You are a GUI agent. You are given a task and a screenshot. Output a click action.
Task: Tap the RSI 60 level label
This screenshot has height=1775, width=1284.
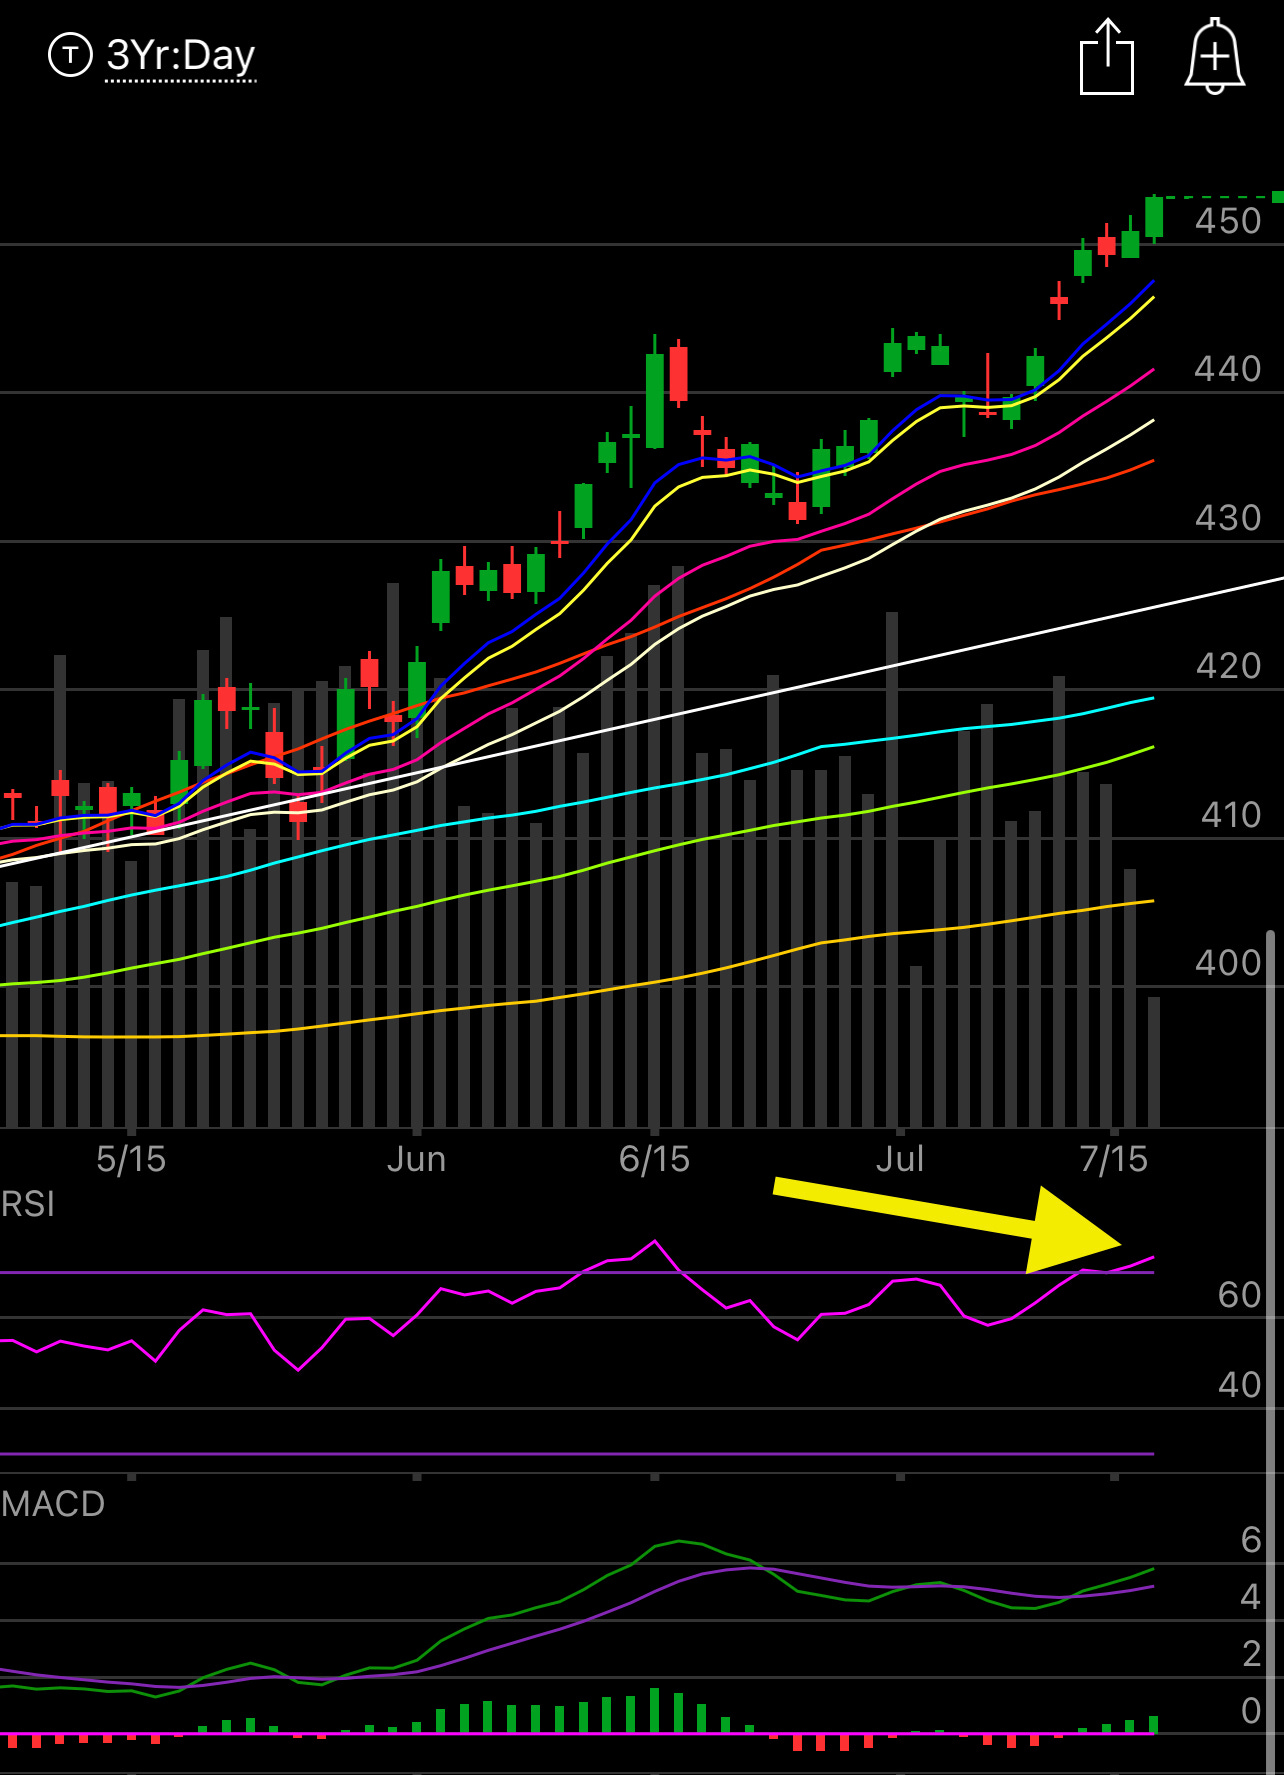[1240, 1295]
